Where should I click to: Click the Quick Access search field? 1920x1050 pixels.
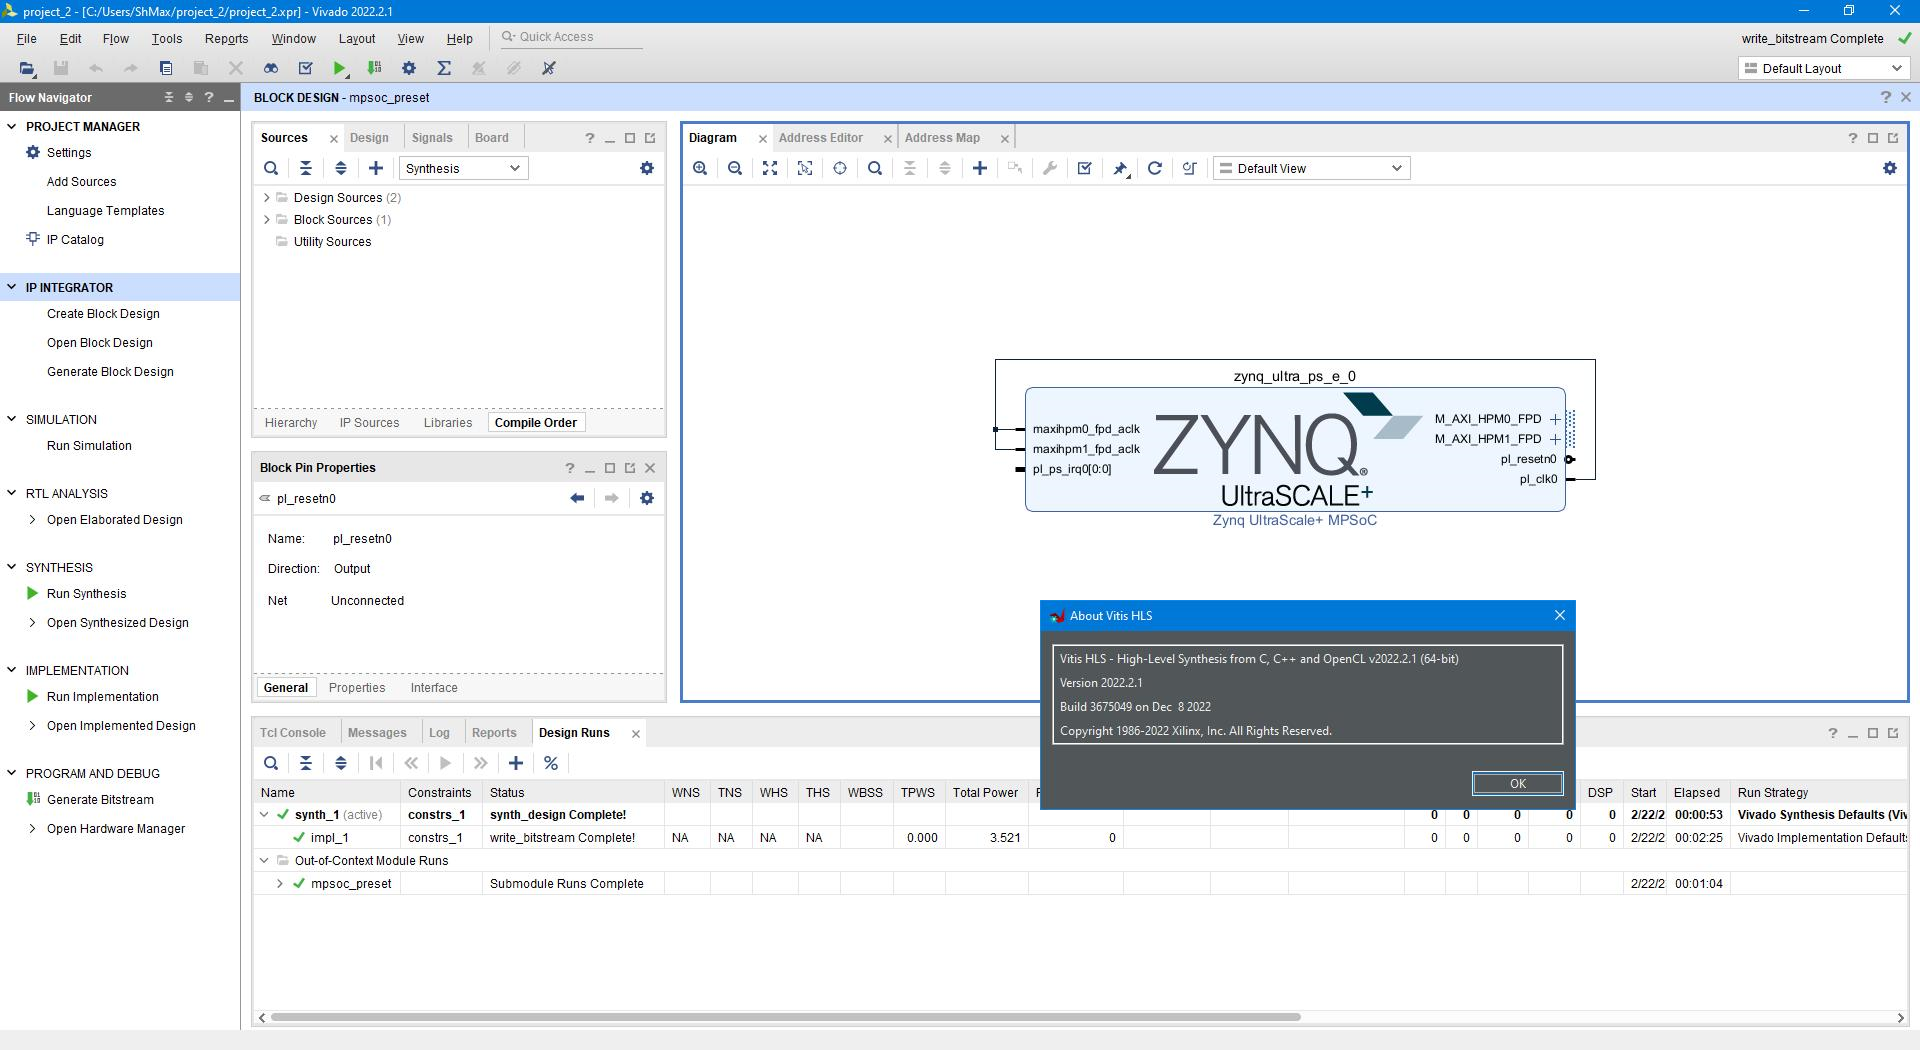point(571,37)
